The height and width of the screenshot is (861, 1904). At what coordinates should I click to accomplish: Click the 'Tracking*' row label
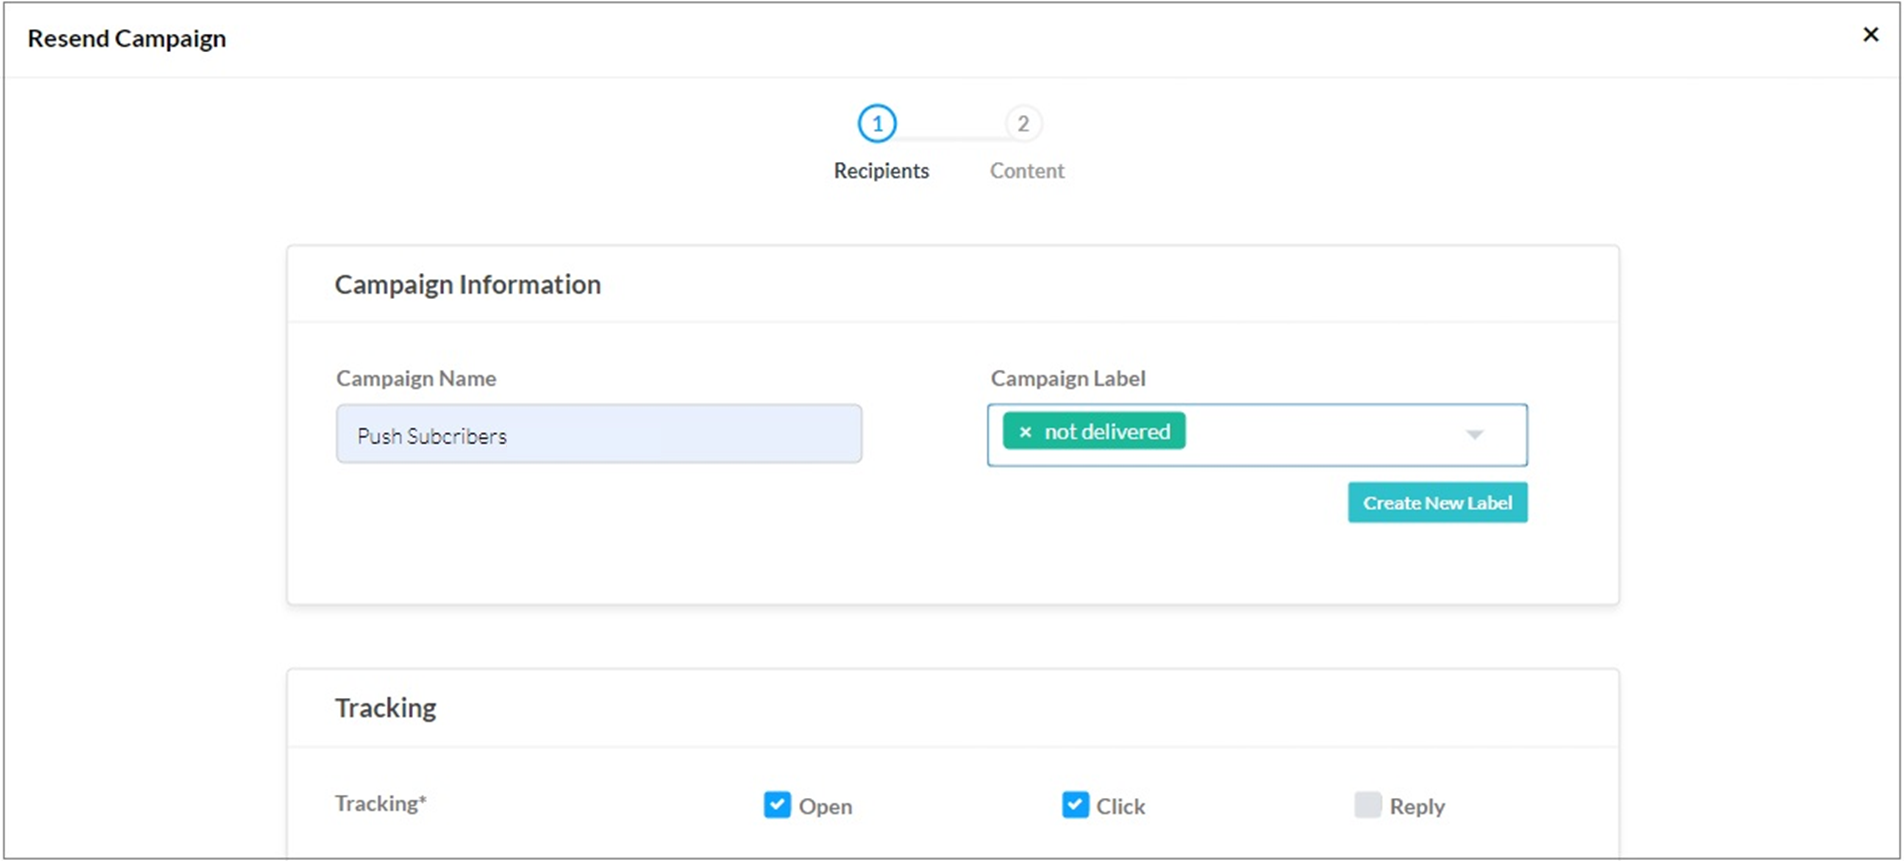click(x=381, y=804)
